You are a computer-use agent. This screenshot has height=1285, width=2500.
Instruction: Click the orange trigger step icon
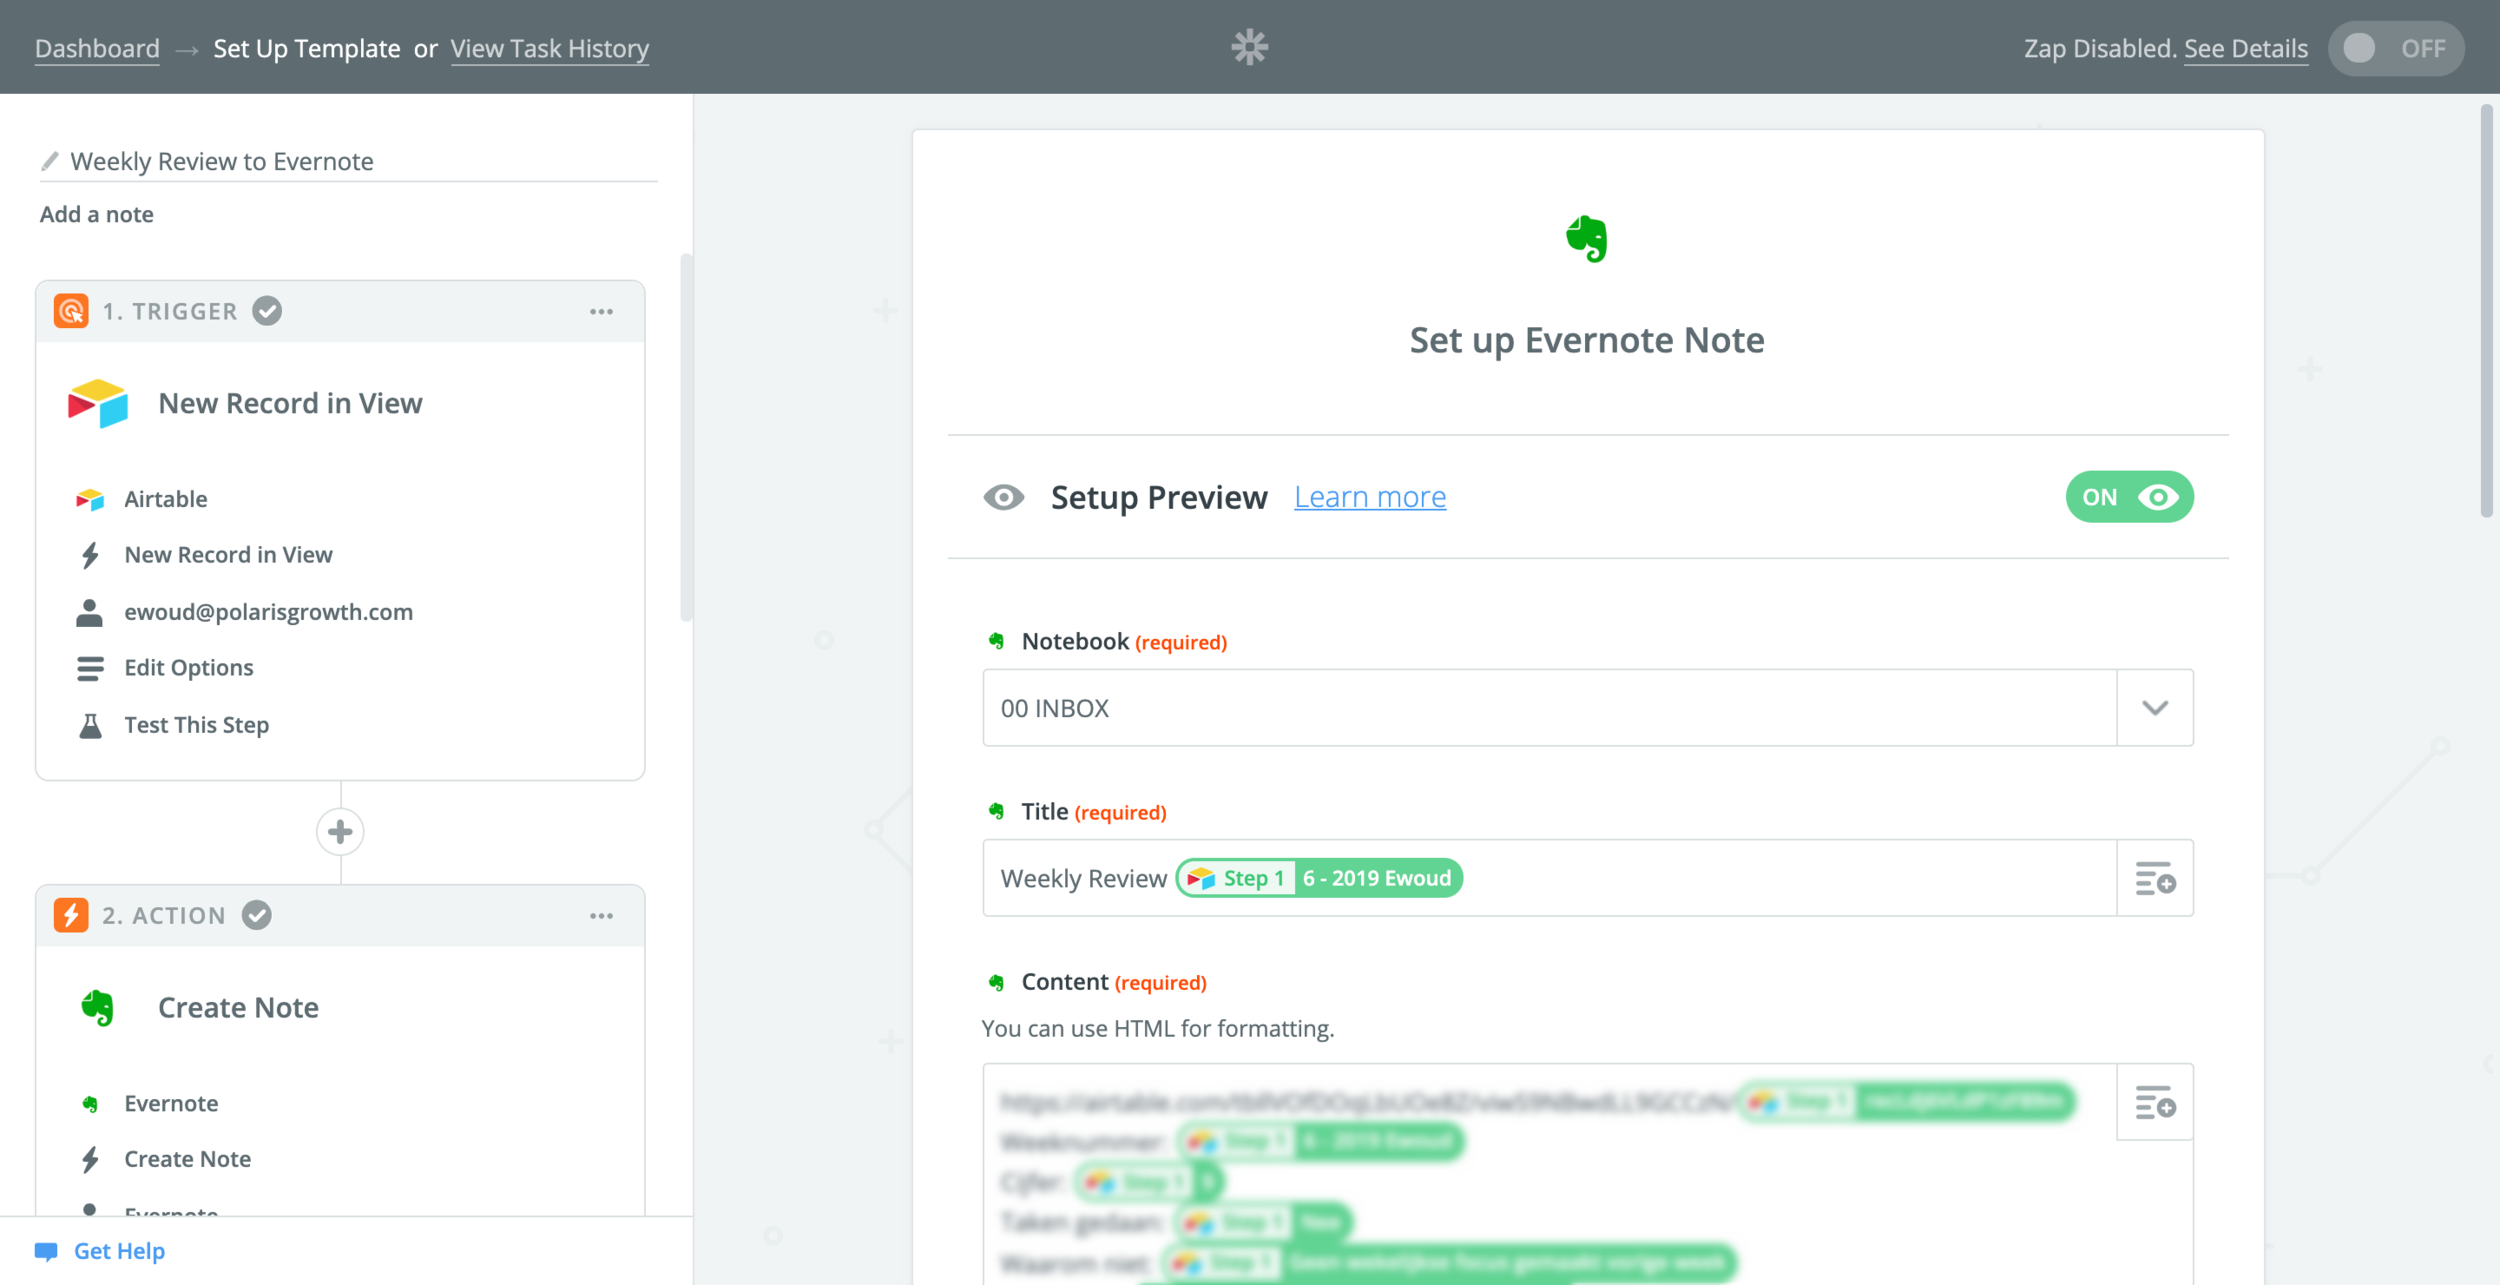tap(71, 311)
